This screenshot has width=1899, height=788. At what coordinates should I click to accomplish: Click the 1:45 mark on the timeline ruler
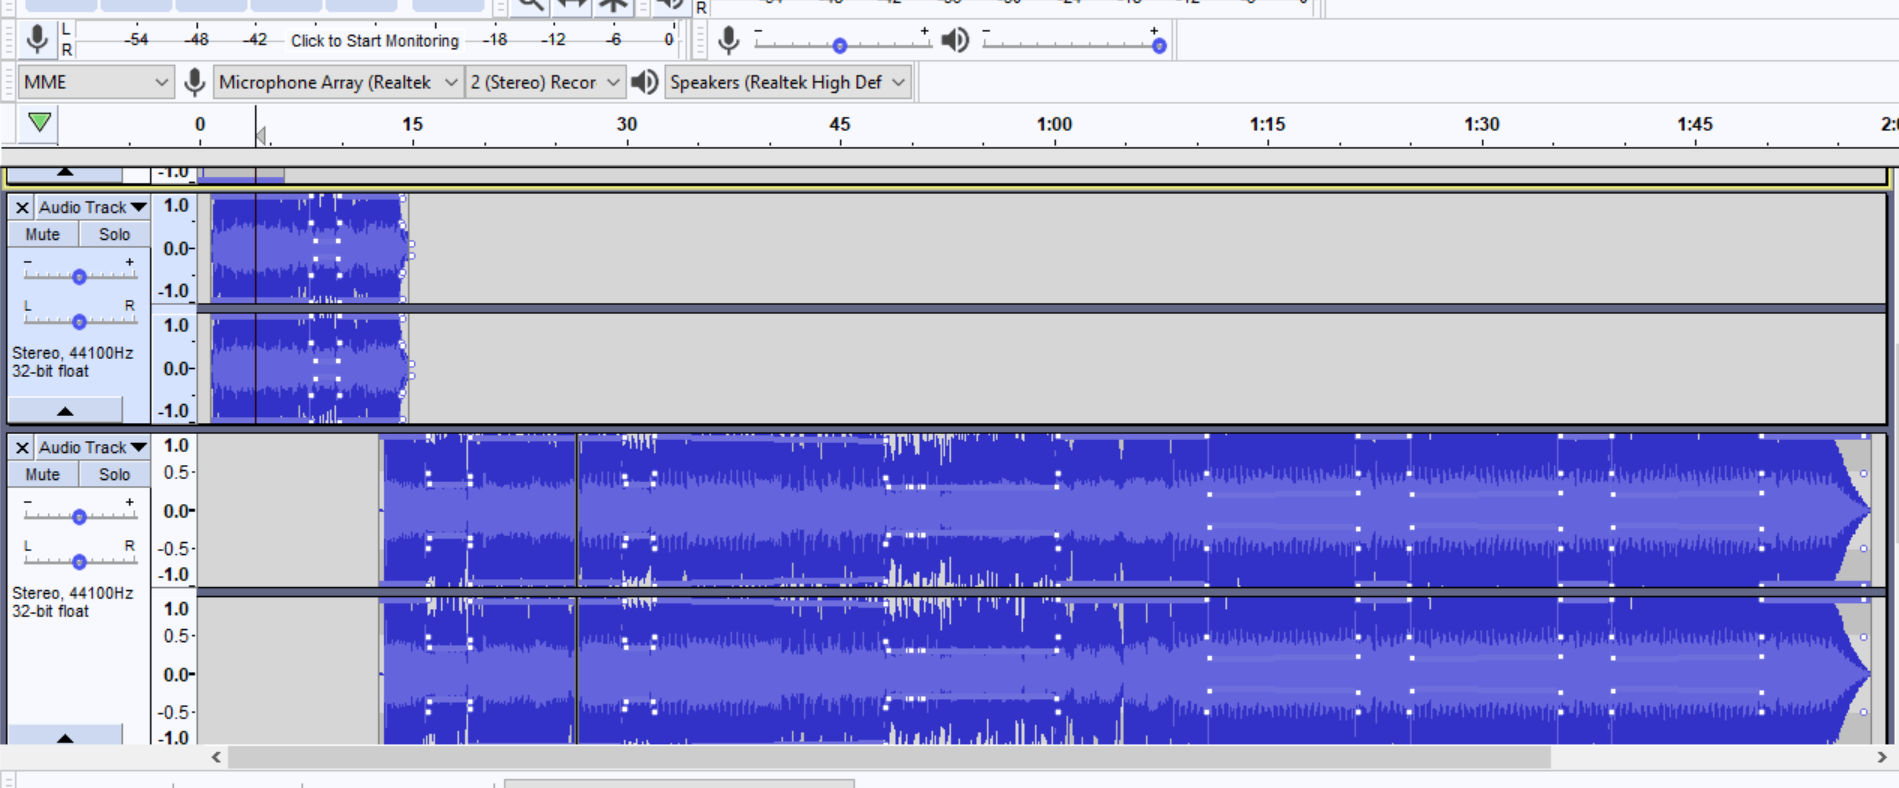(x=1695, y=124)
